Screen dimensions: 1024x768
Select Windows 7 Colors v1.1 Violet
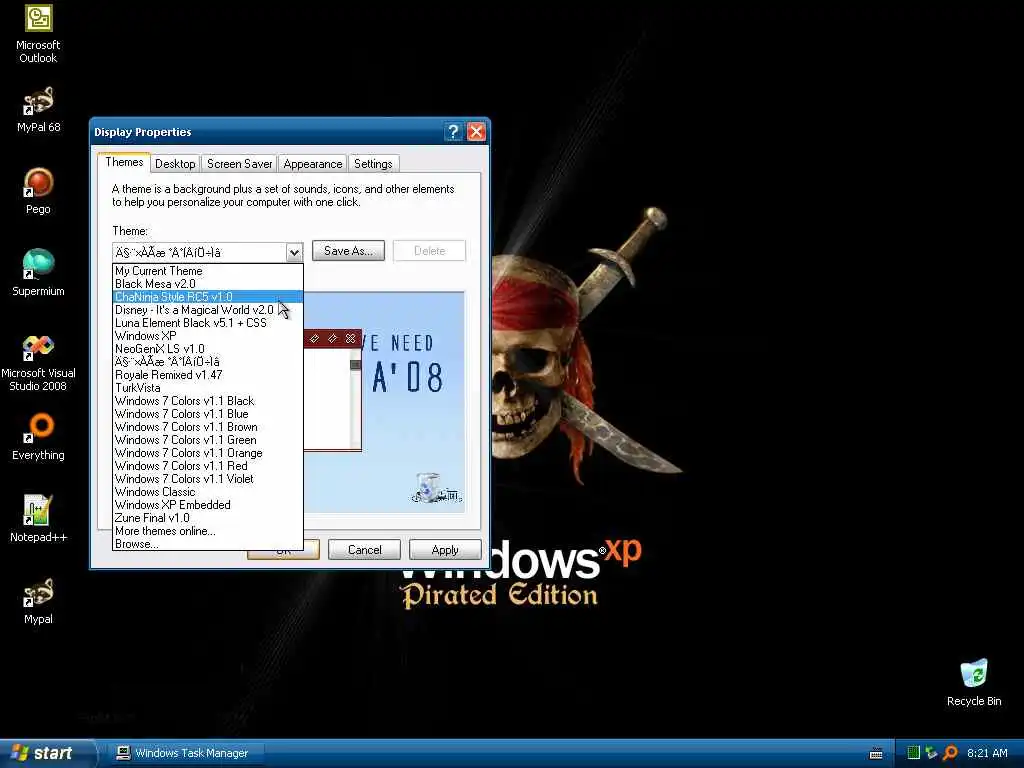pyautogui.click(x=208, y=479)
